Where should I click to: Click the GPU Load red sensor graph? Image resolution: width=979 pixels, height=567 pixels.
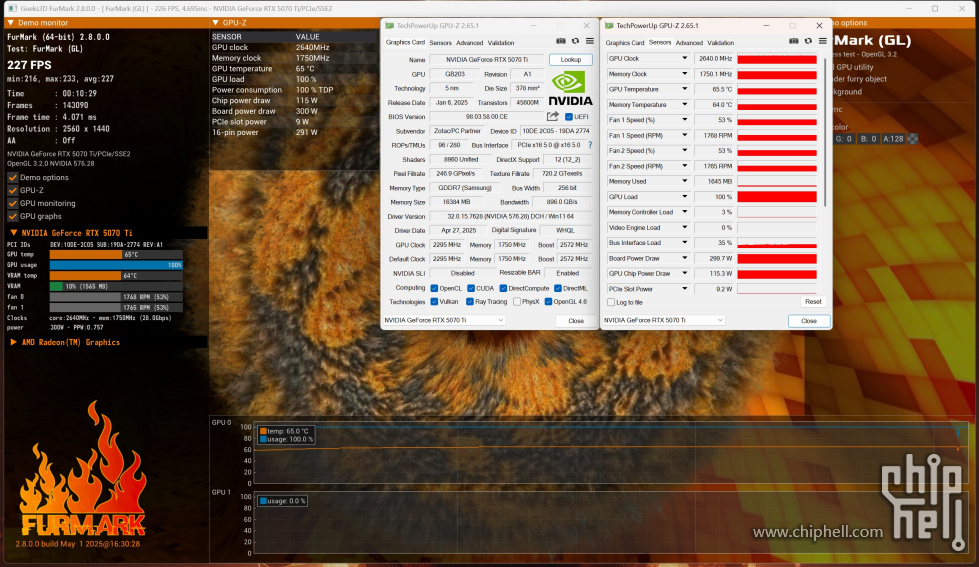click(x=777, y=197)
